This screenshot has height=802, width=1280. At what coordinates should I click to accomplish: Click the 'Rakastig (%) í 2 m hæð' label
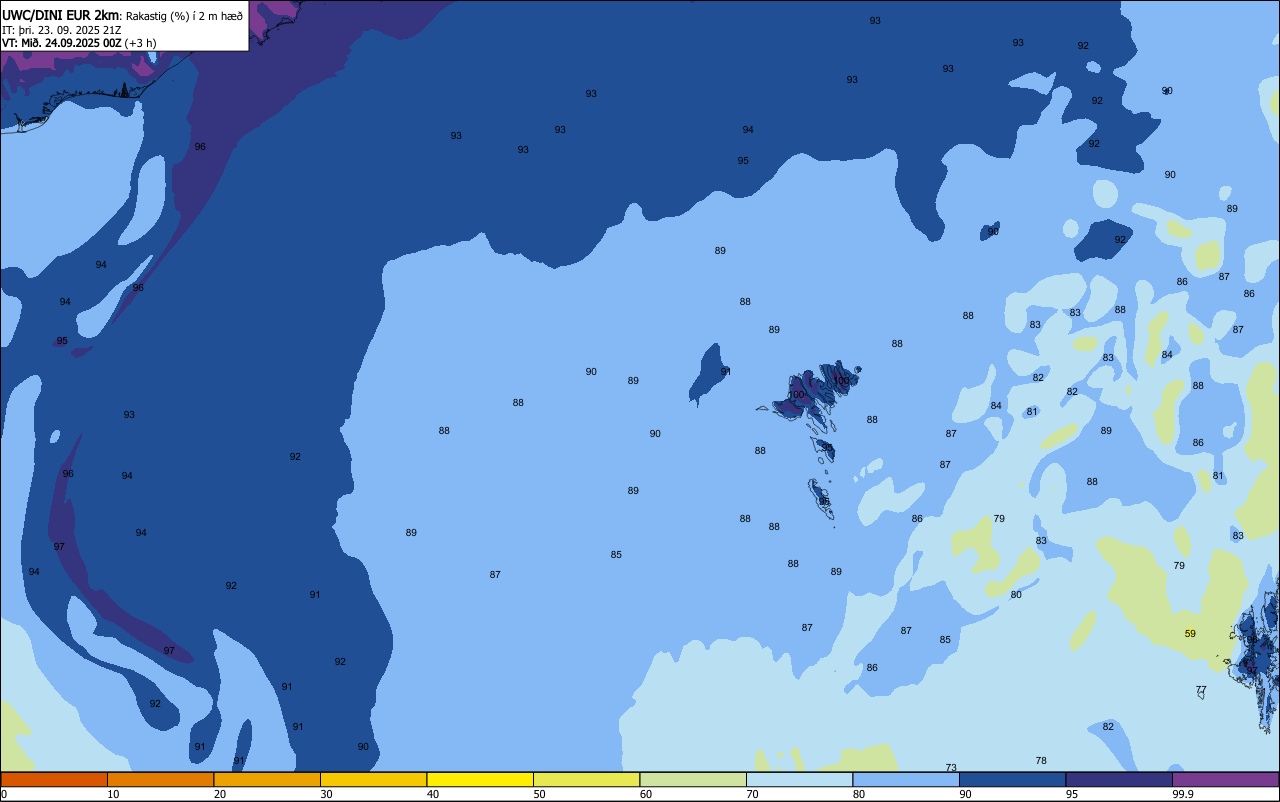click(184, 16)
